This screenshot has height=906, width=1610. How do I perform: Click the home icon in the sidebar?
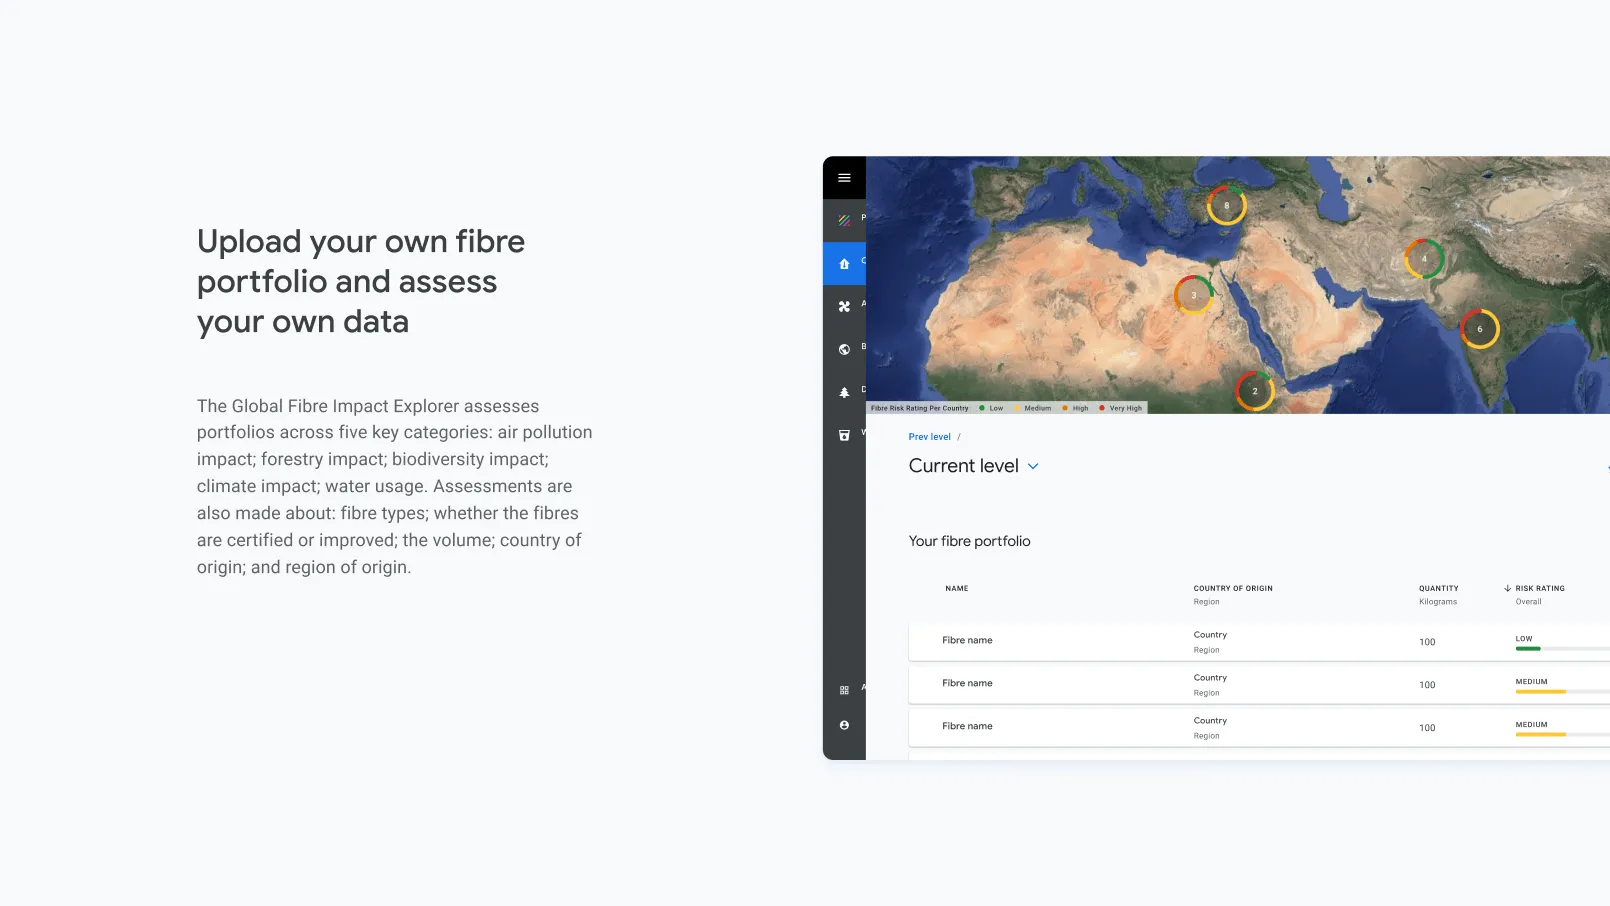coord(844,263)
